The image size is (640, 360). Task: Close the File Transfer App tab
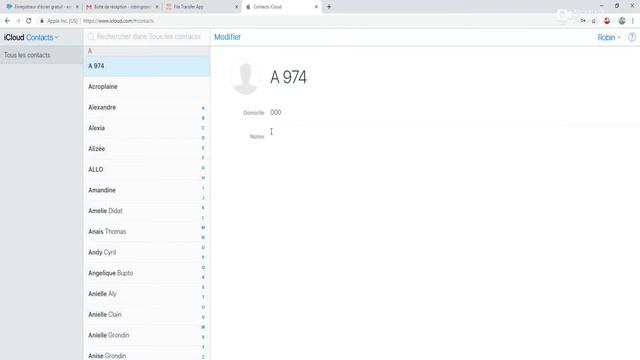click(236, 7)
